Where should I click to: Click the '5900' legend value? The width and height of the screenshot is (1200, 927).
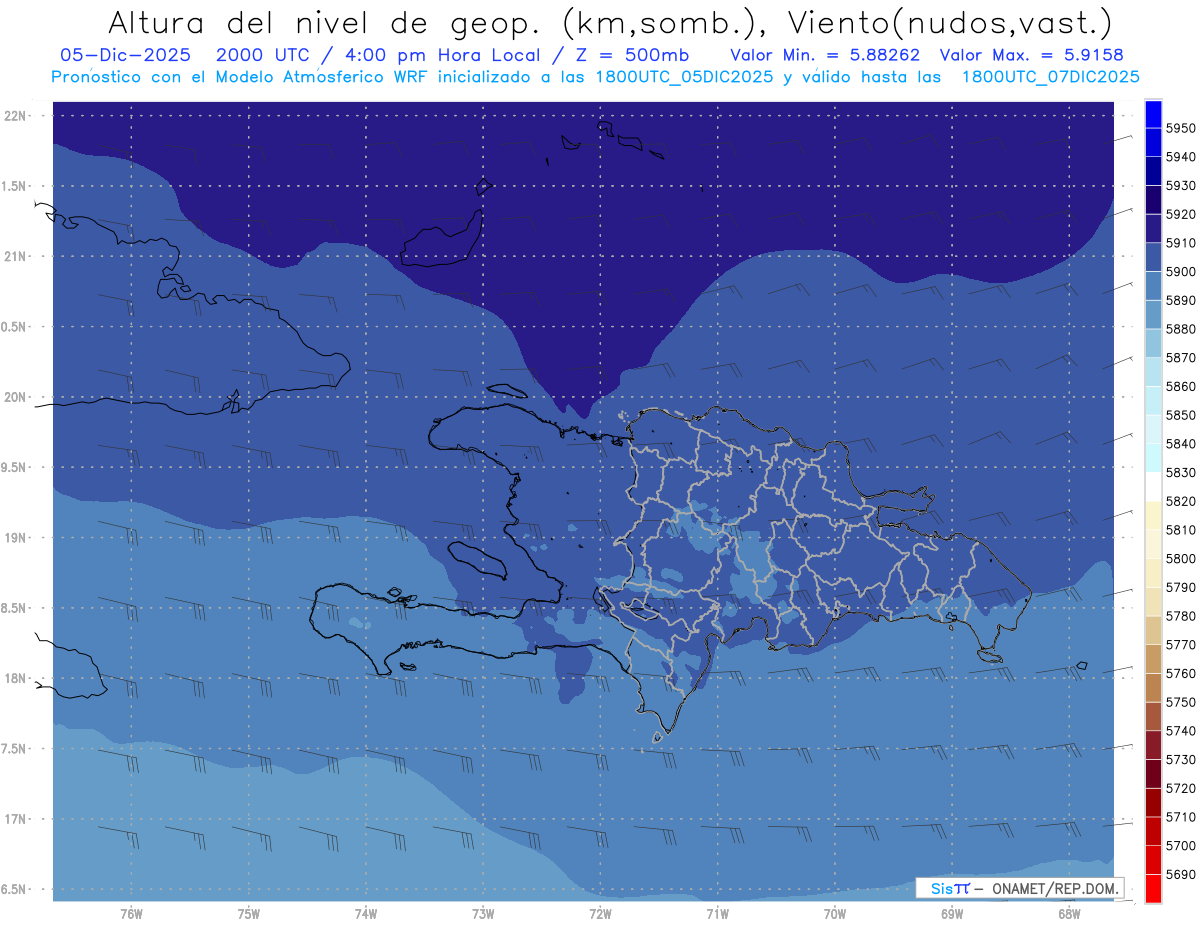pos(1180,272)
